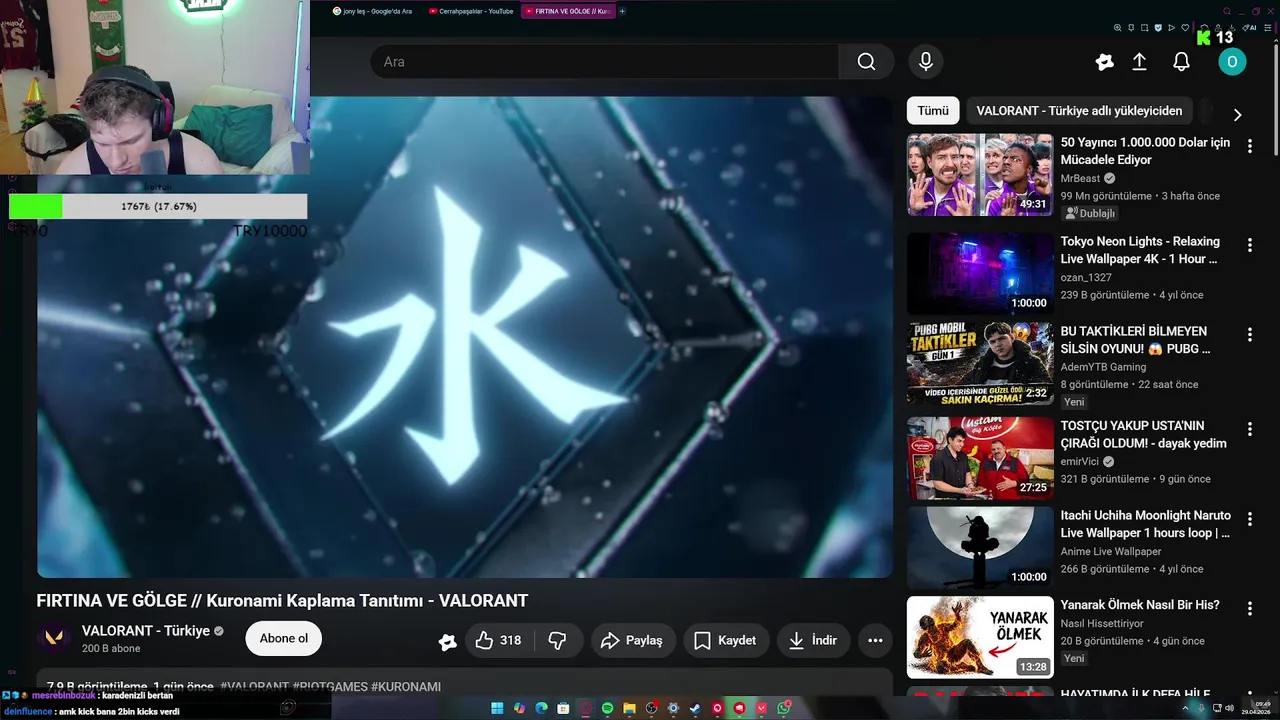Select the Tümü filter chip
The height and width of the screenshot is (720, 1280).
click(933, 111)
